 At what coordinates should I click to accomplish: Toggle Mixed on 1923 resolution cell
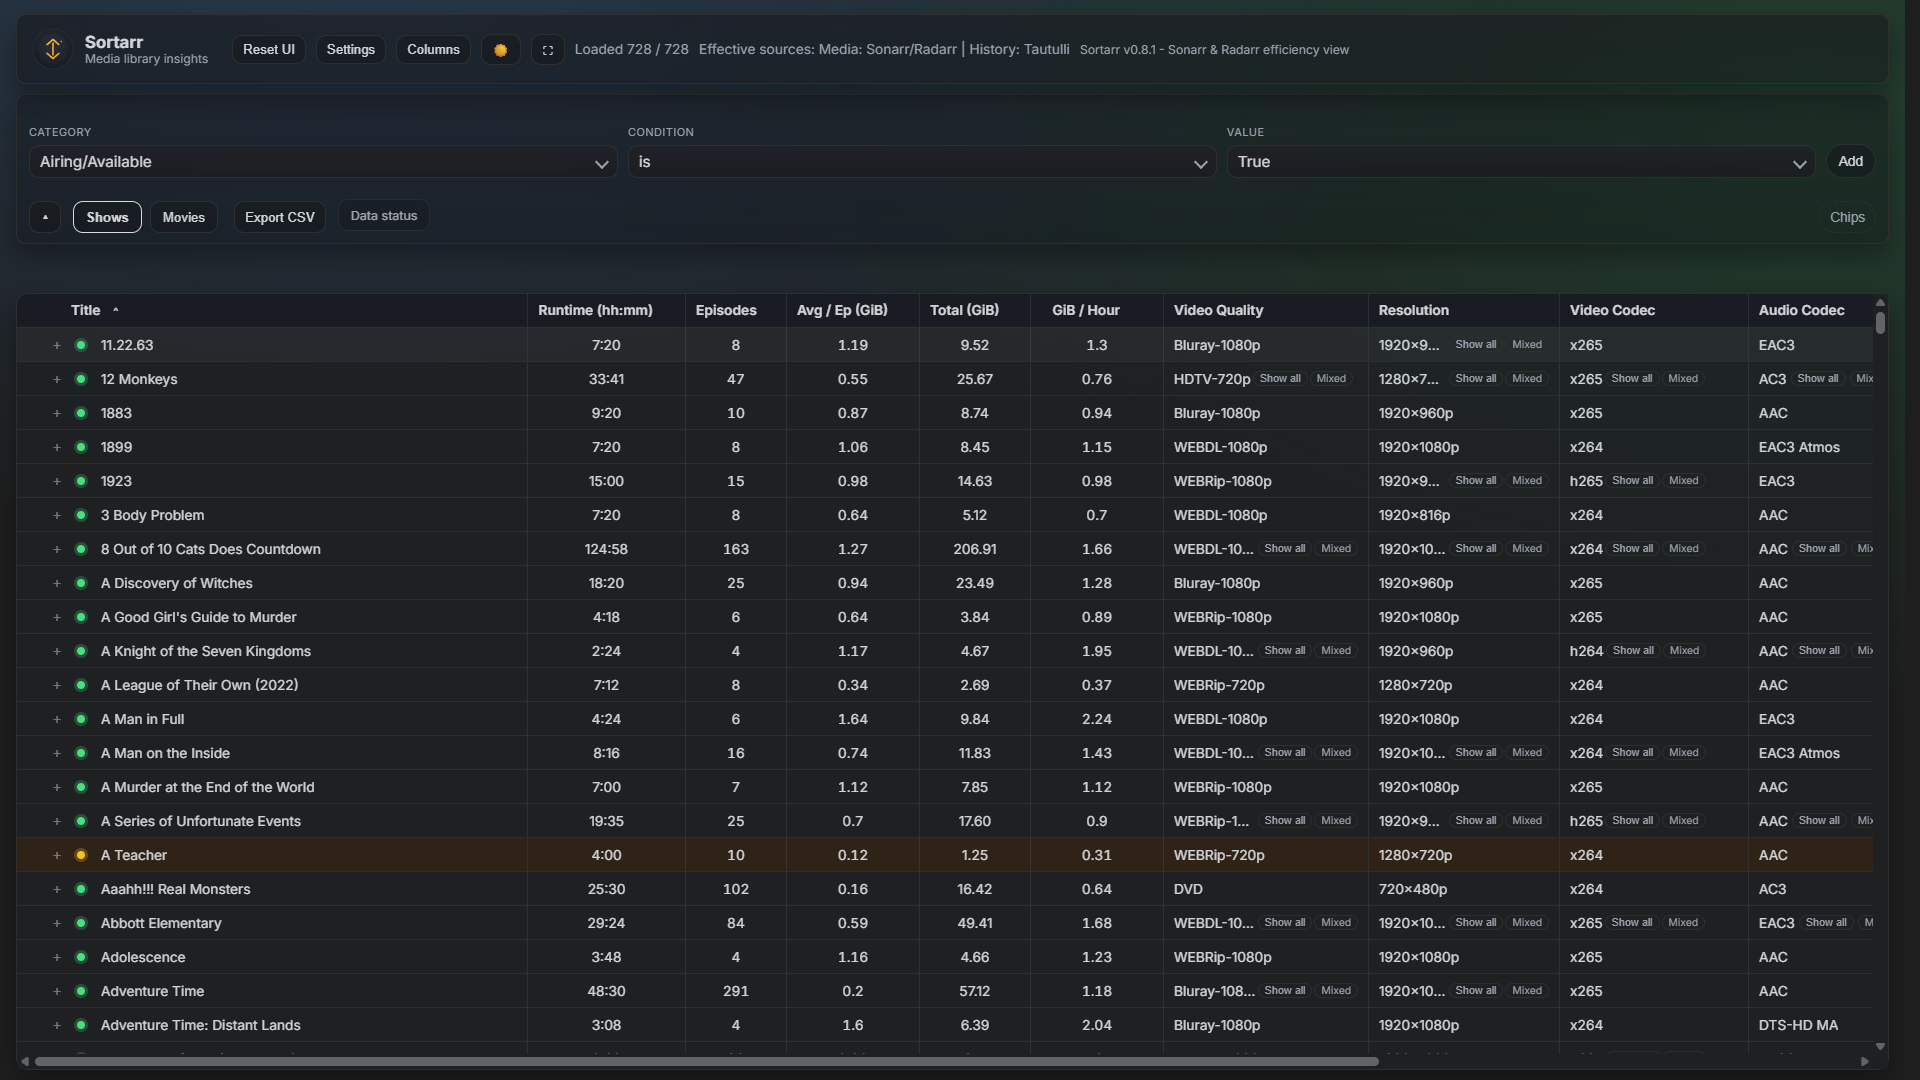pos(1526,481)
